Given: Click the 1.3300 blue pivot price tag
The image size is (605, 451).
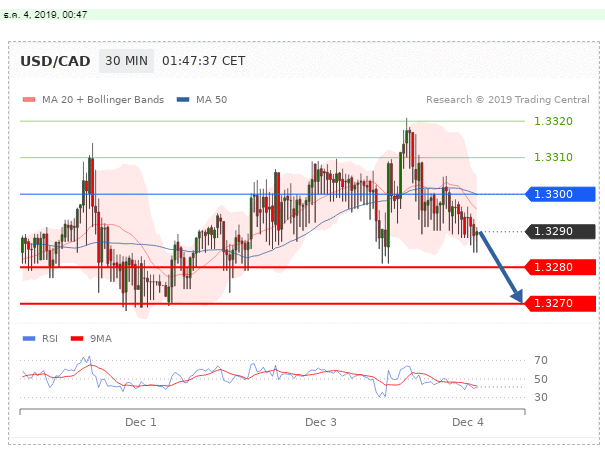Looking at the screenshot, I should click(x=561, y=194).
